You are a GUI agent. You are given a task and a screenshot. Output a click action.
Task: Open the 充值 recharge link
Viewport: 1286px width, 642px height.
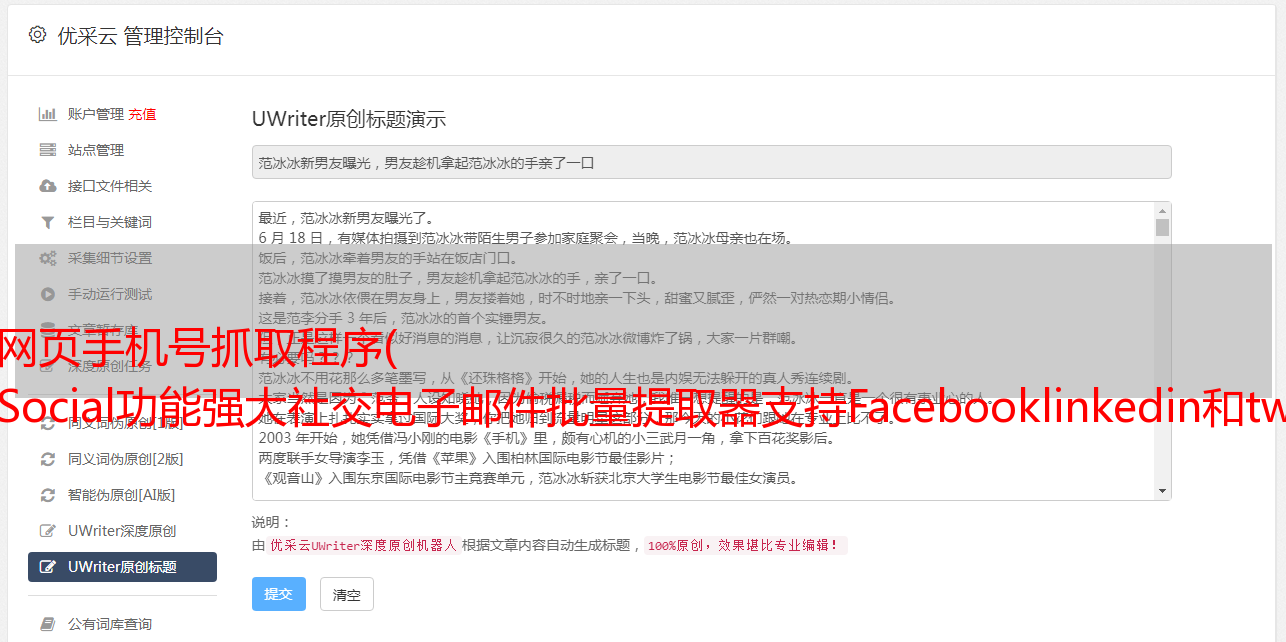[x=142, y=114]
